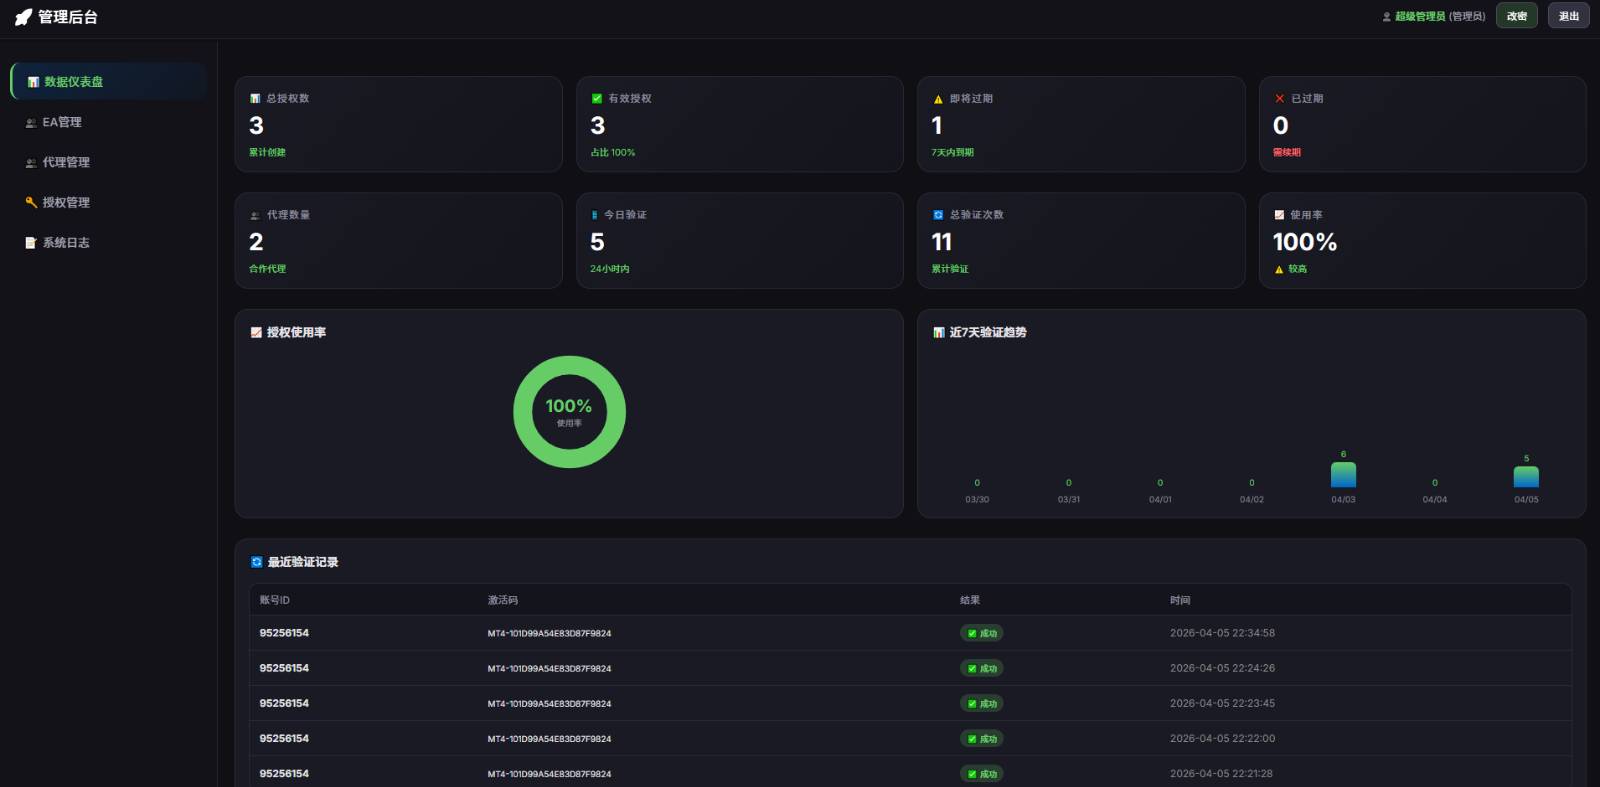Click the 账号ID column header
This screenshot has height=787, width=1600.
275,601
